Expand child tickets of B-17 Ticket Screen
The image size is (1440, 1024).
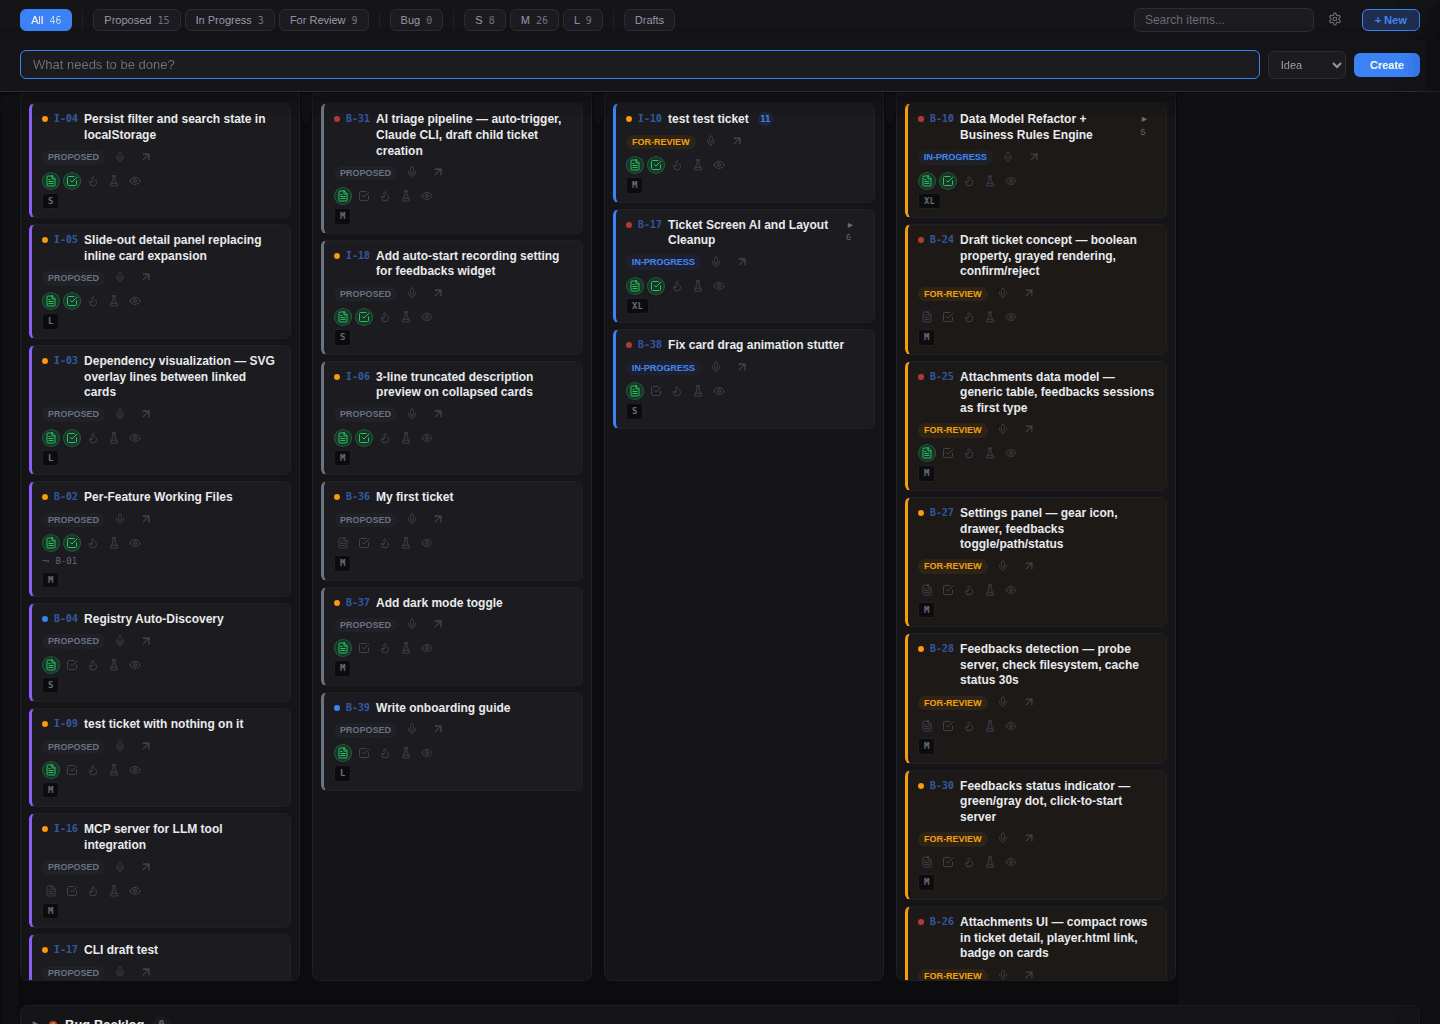[850, 225]
